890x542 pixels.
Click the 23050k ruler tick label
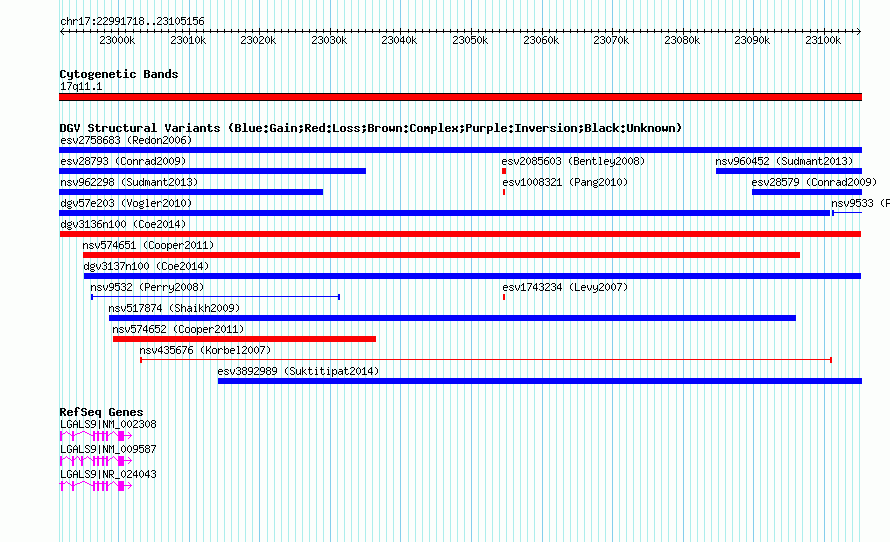[x=470, y=40]
